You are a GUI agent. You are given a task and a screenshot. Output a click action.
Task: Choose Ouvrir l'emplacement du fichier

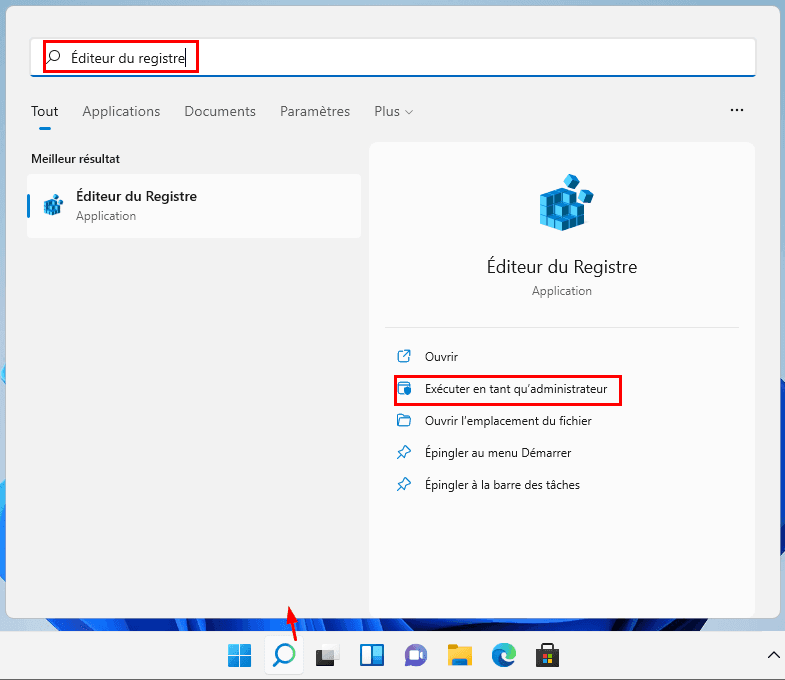508,421
